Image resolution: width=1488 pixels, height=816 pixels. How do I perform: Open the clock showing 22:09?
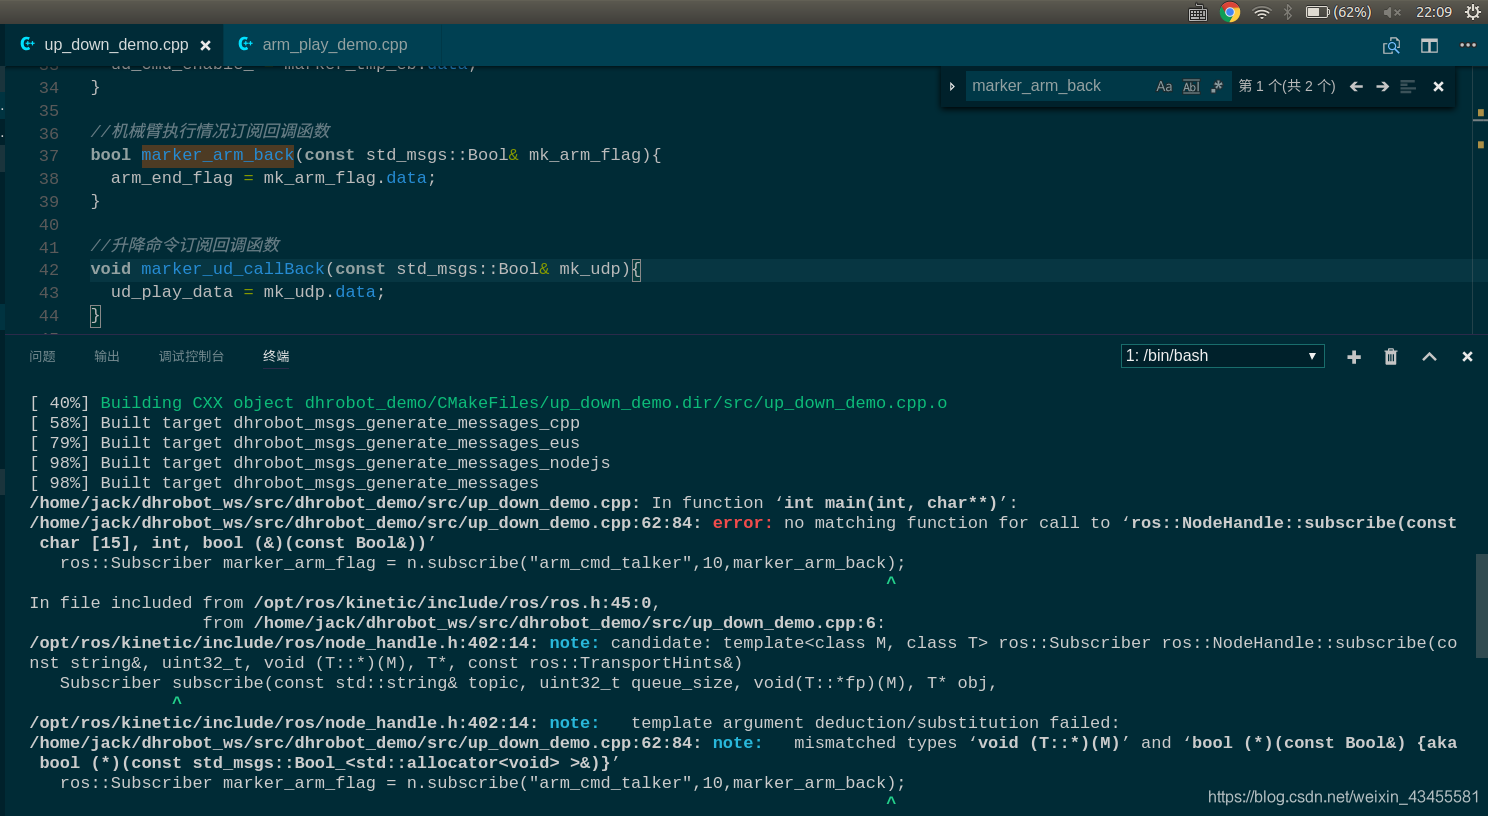point(1434,12)
